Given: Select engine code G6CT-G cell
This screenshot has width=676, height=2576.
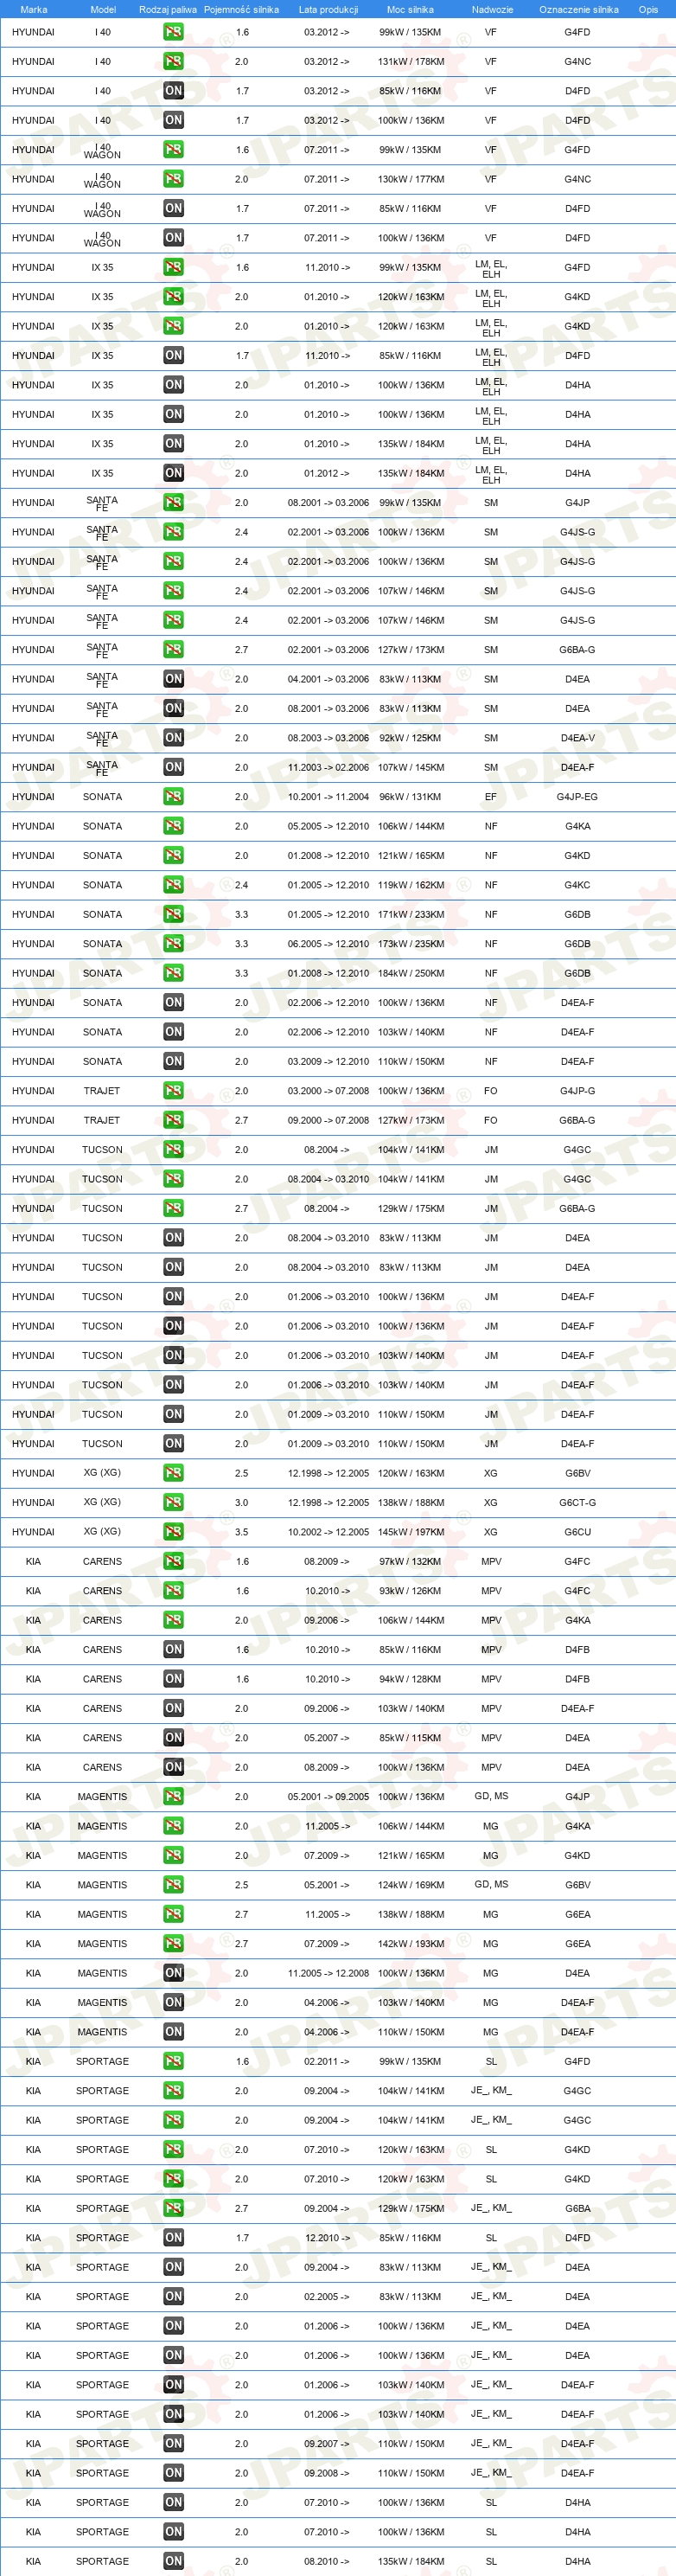Looking at the screenshot, I should (x=577, y=1503).
